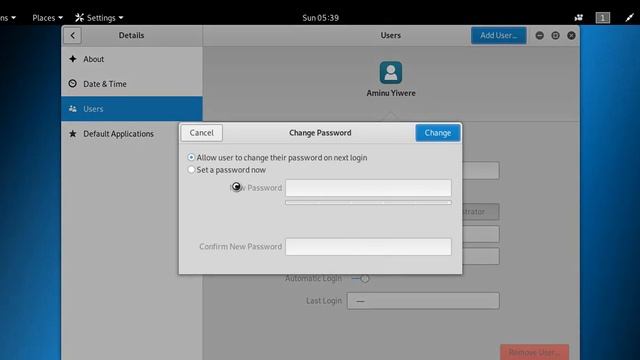Select Set a password now option

tap(227, 170)
